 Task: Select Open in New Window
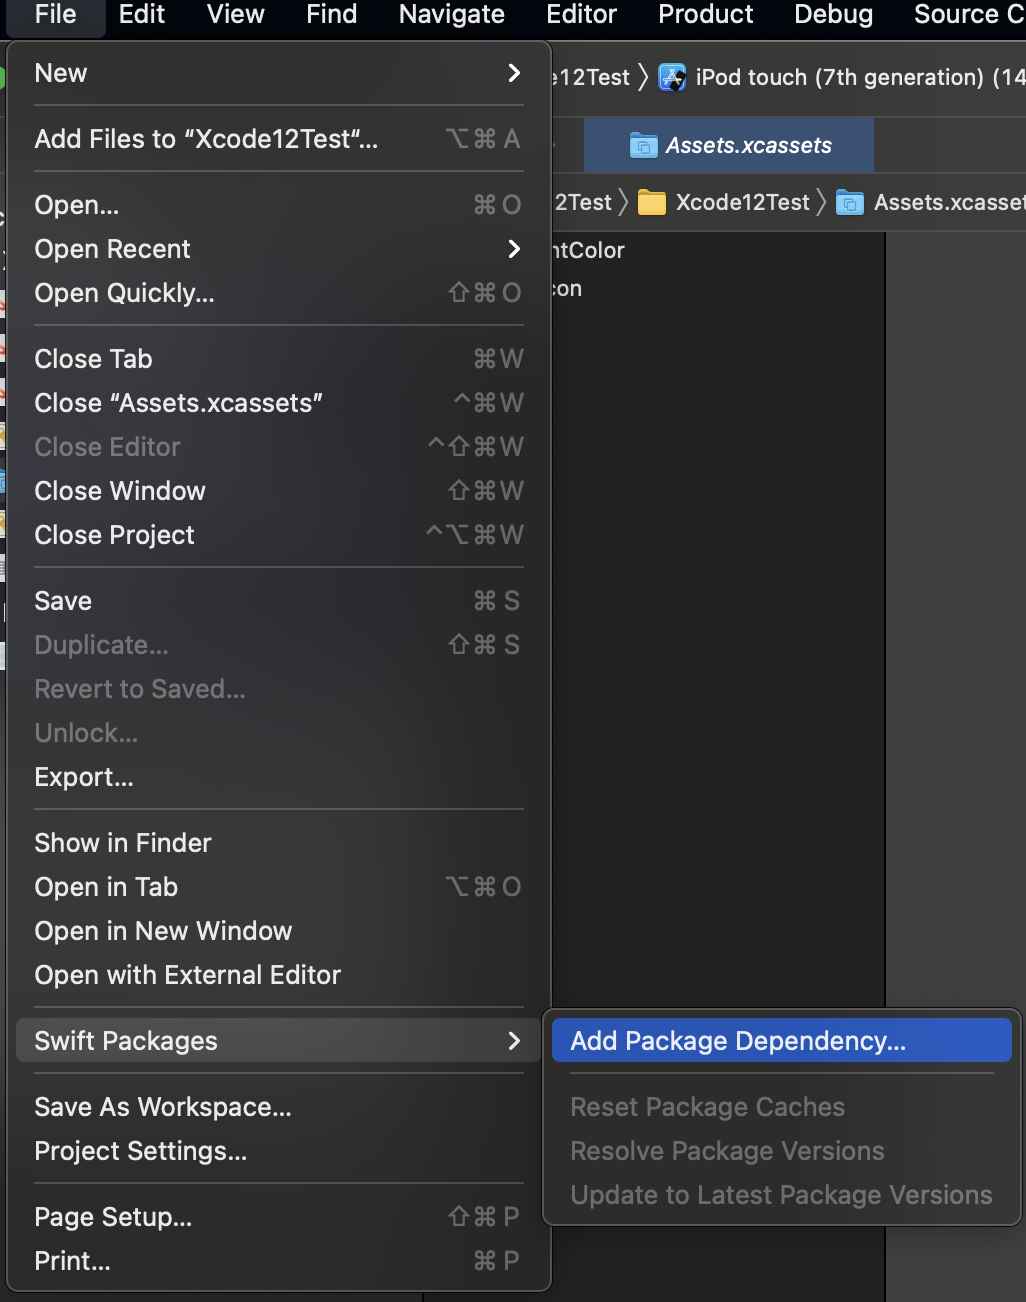279,931
